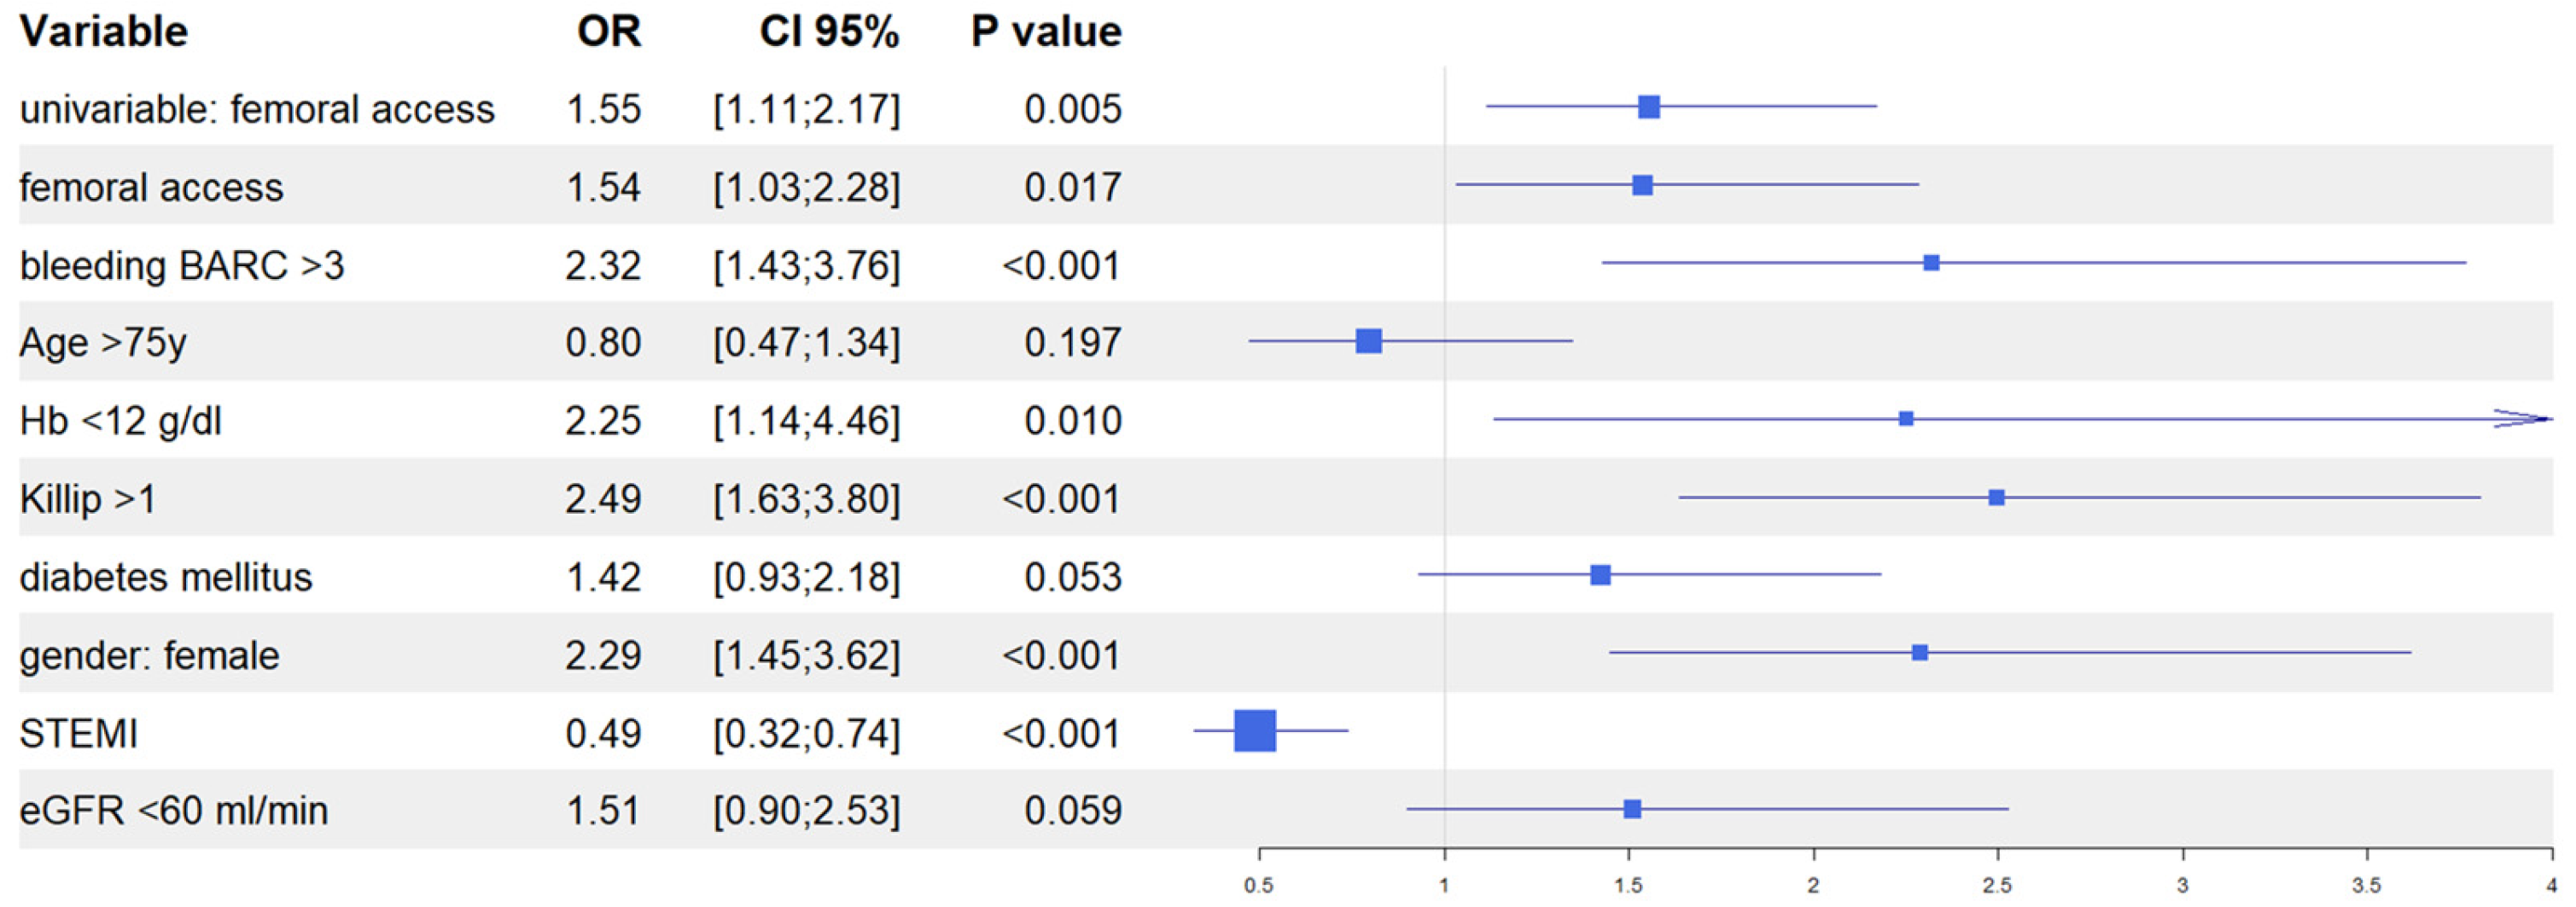Click the gender: female square marker
The height and width of the screenshot is (907, 2576).
1919,653
